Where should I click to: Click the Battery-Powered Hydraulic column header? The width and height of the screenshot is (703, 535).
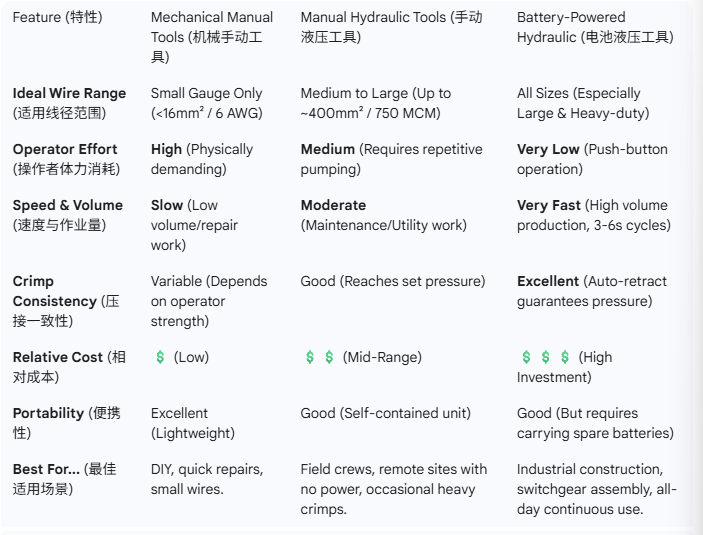coord(594,27)
